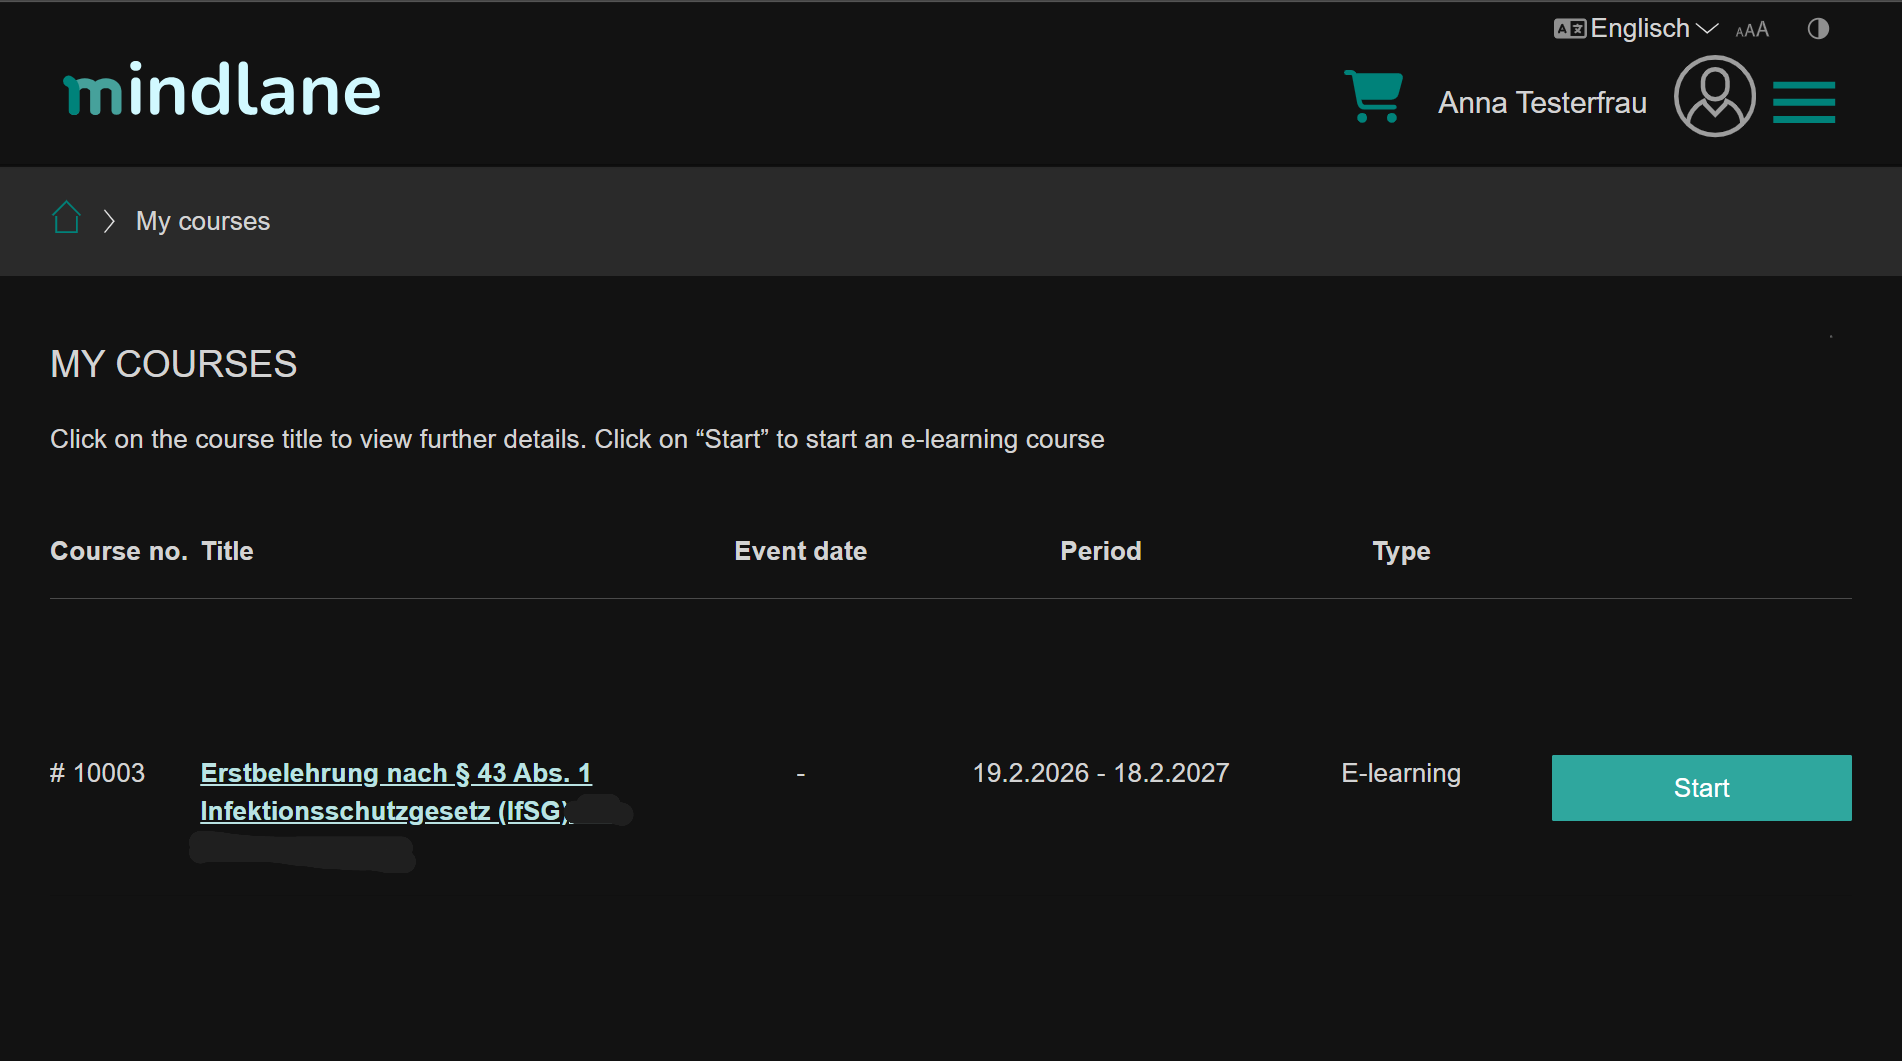This screenshot has width=1902, height=1061.
Task: Toggle the high contrast mode icon
Action: coord(1818,29)
